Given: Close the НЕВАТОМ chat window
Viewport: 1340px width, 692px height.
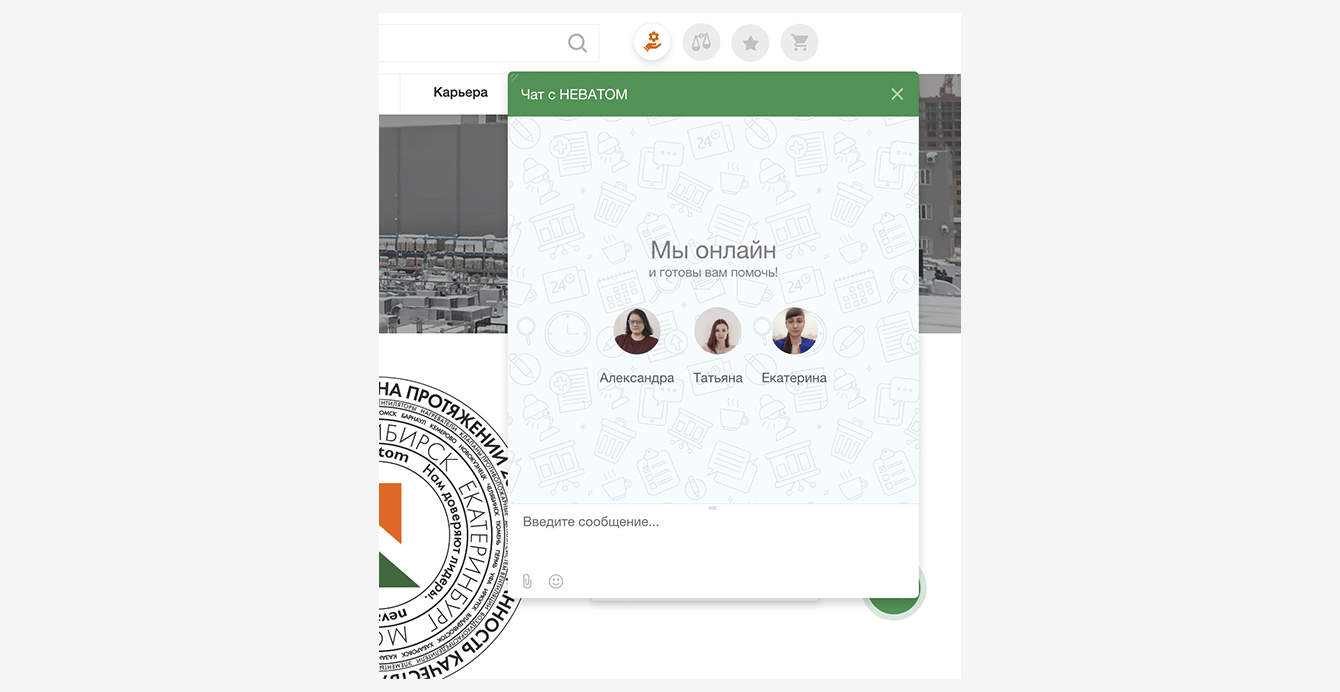Looking at the screenshot, I should pos(897,94).
